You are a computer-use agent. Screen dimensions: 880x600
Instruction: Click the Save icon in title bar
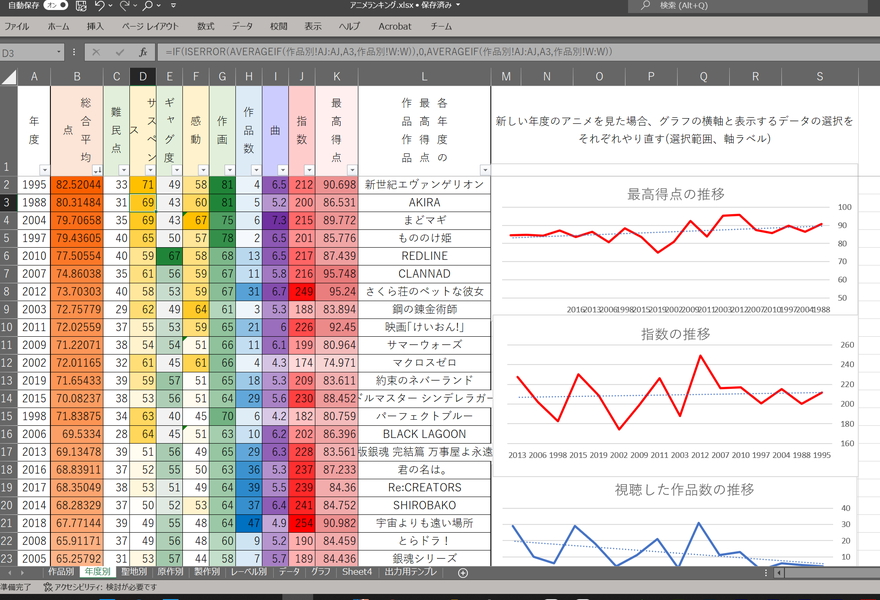(80, 6)
